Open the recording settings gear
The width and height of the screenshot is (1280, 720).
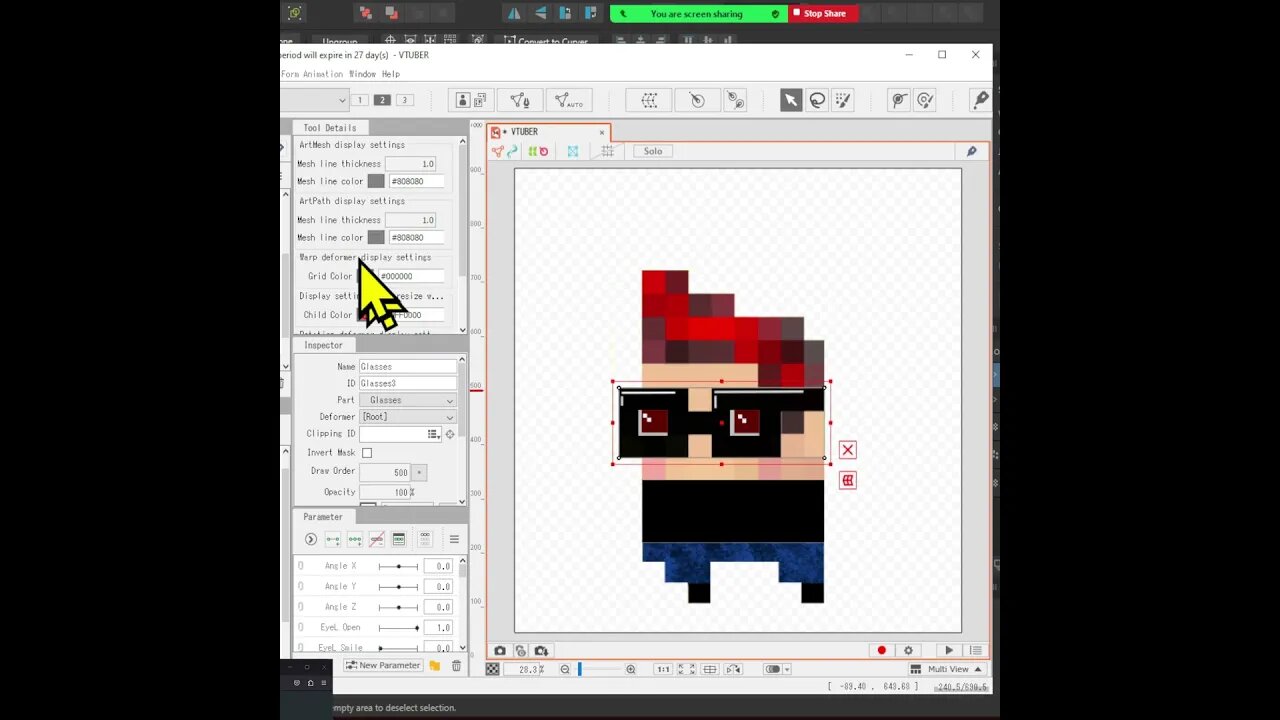(908, 650)
